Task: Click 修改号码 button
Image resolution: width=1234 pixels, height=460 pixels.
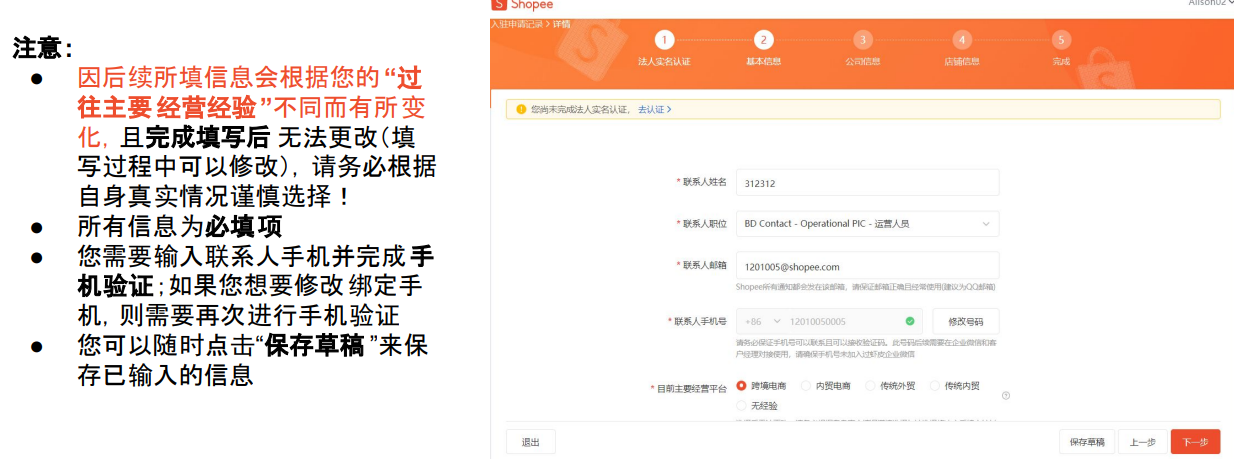Action: tap(966, 321)
